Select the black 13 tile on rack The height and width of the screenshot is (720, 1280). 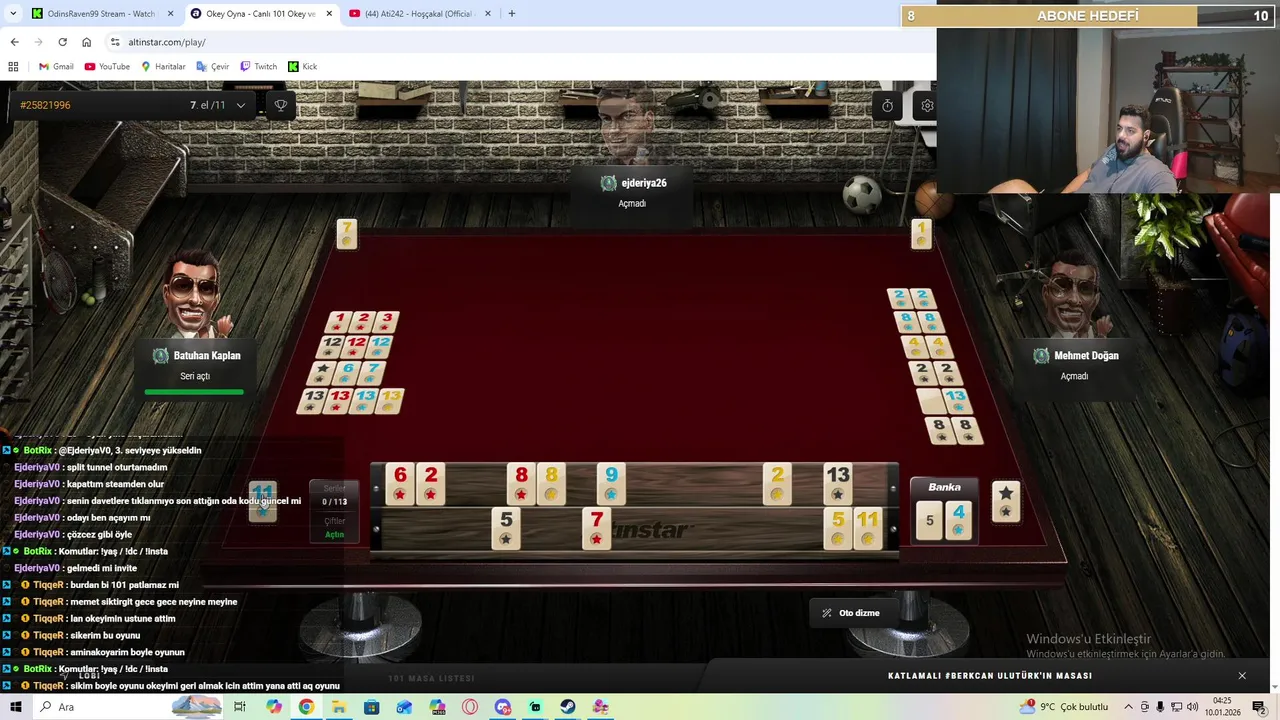pyautogui.click(x=838, y=484)
